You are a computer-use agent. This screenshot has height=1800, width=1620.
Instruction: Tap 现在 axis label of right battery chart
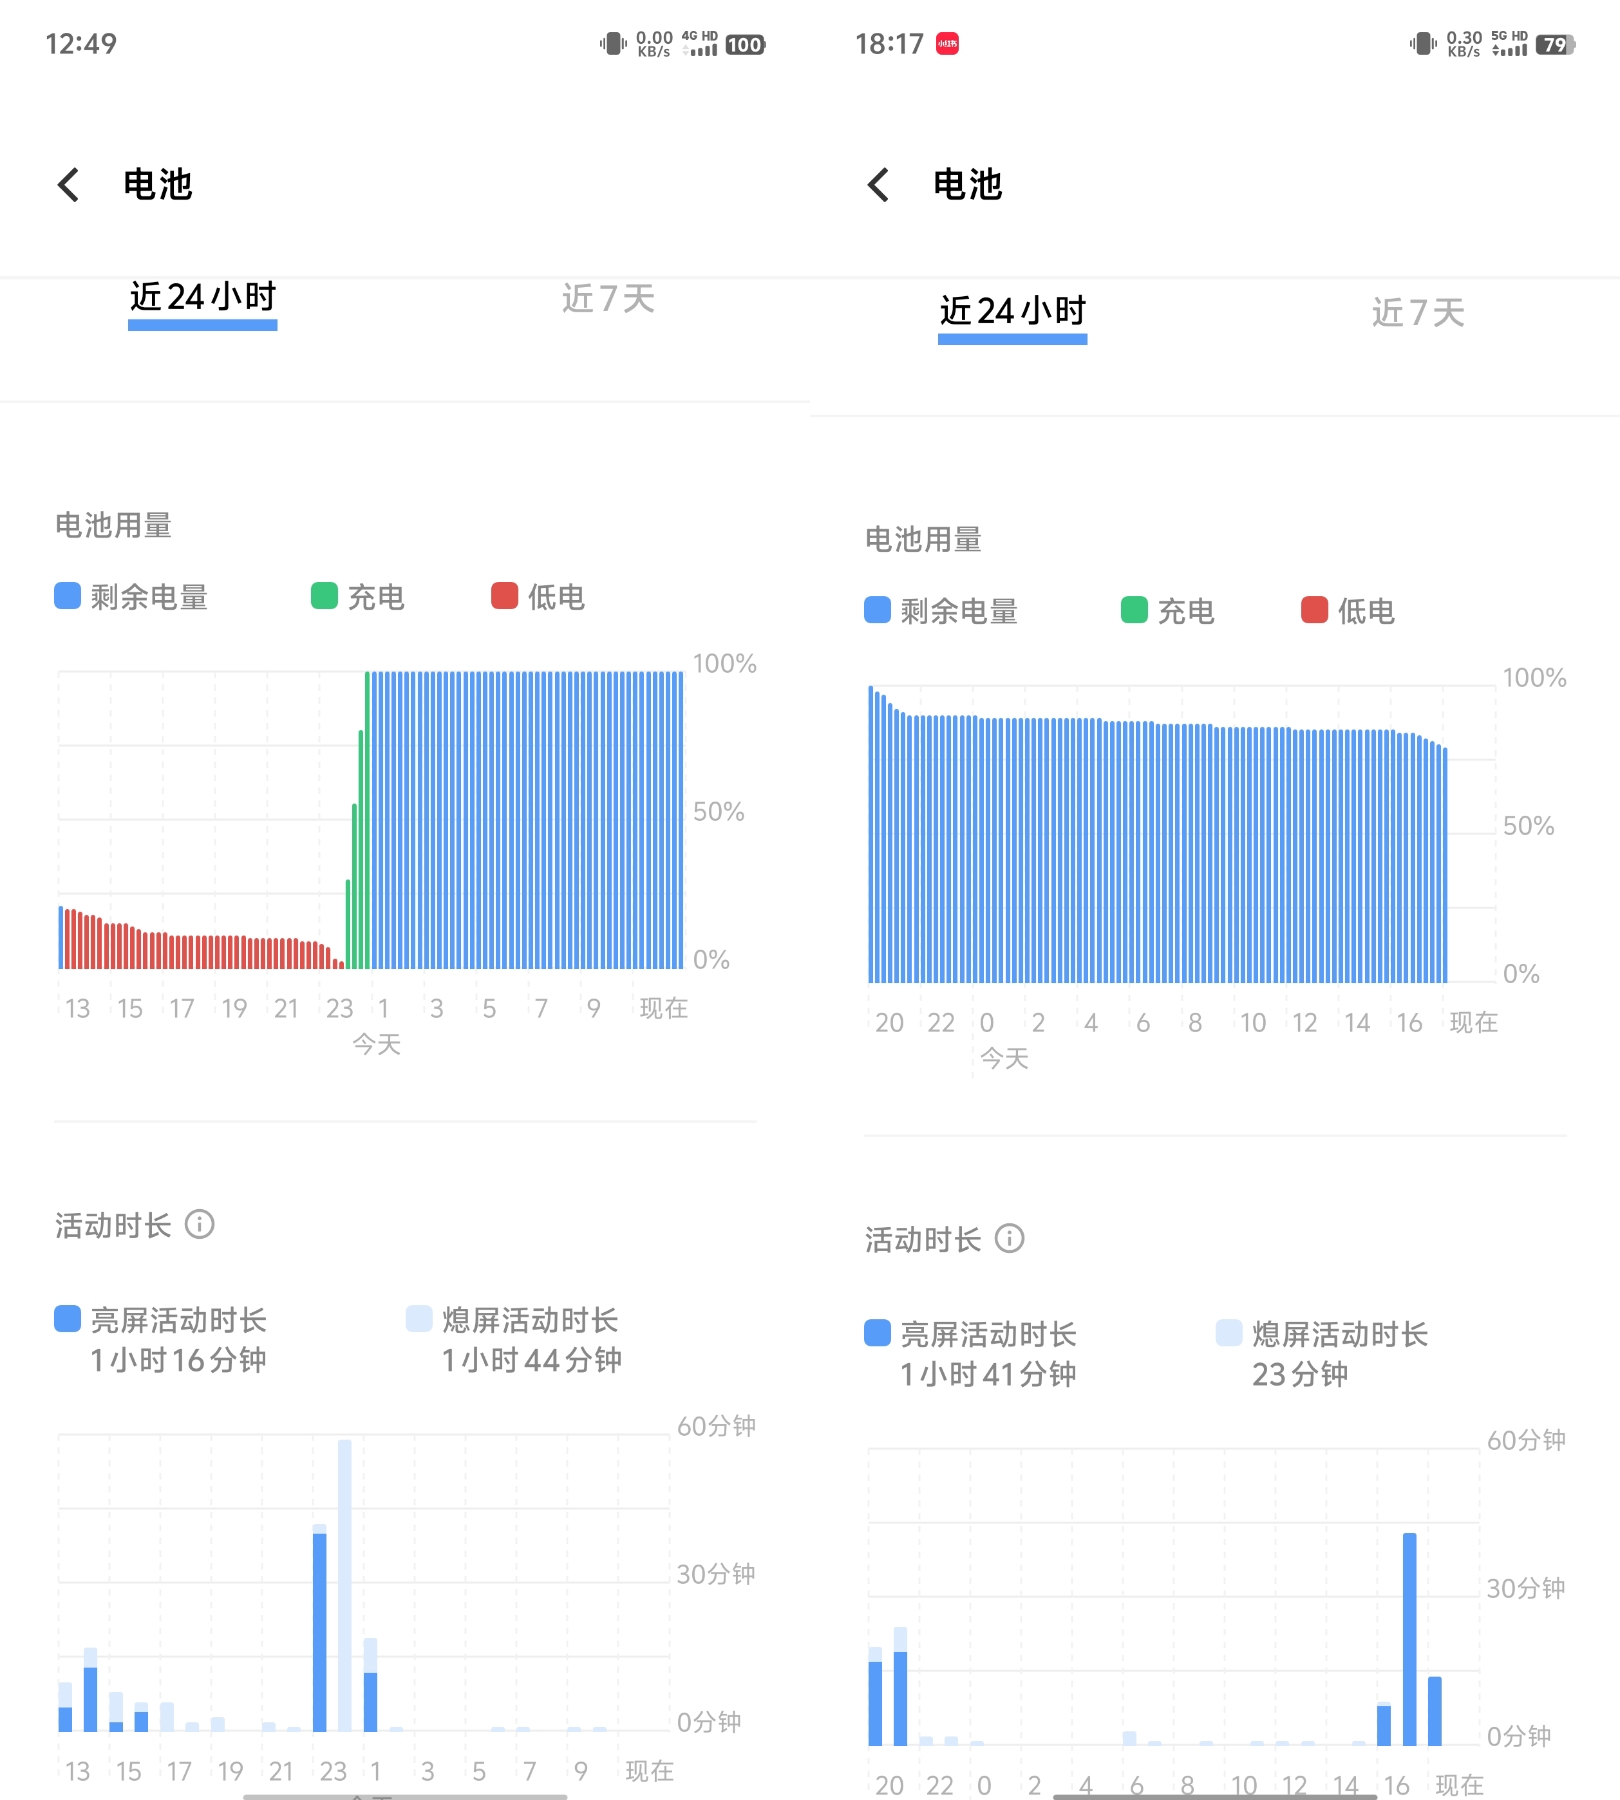click(1474, 1022)
